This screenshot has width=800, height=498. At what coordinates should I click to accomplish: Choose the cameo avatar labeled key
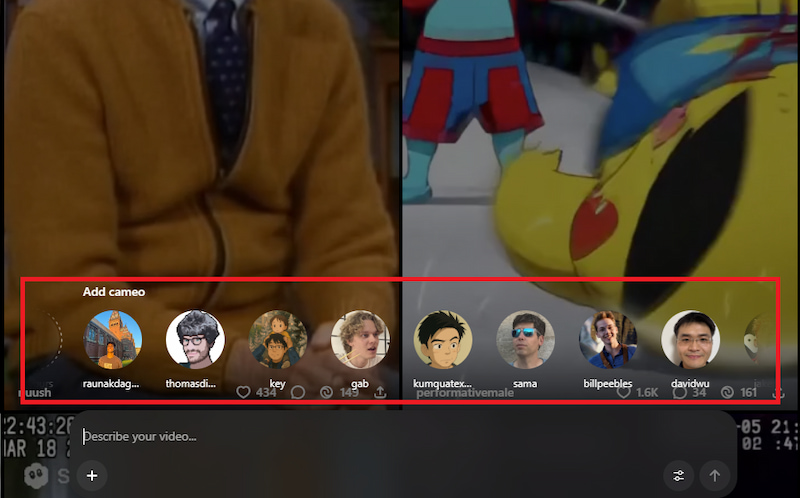pos(278,339)
